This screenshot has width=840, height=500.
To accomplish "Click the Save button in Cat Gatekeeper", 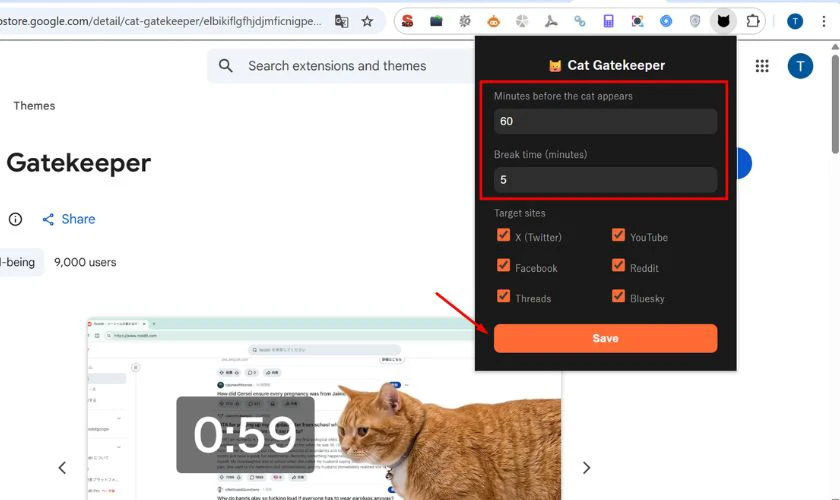I will (x=605, y=338).
